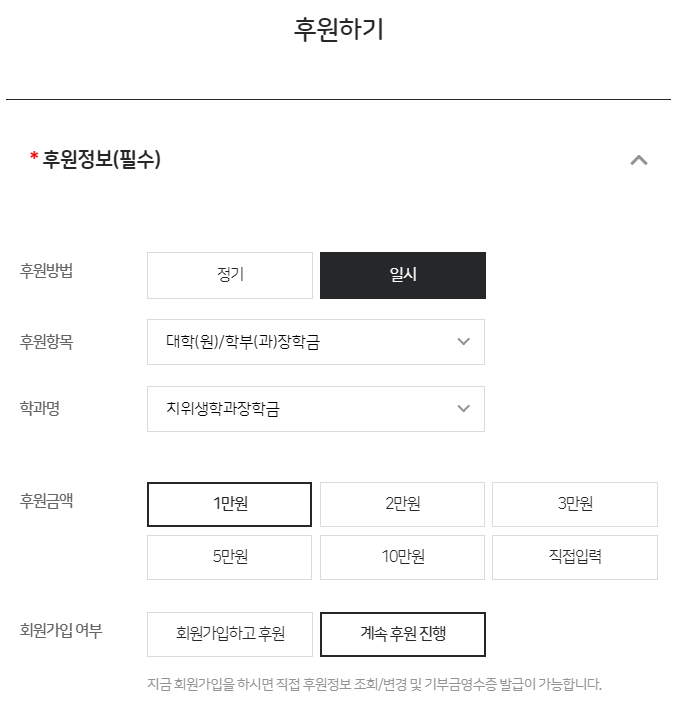Choose 회원가입하고 후원 option

pyautogui.click(x=230, y=634)
